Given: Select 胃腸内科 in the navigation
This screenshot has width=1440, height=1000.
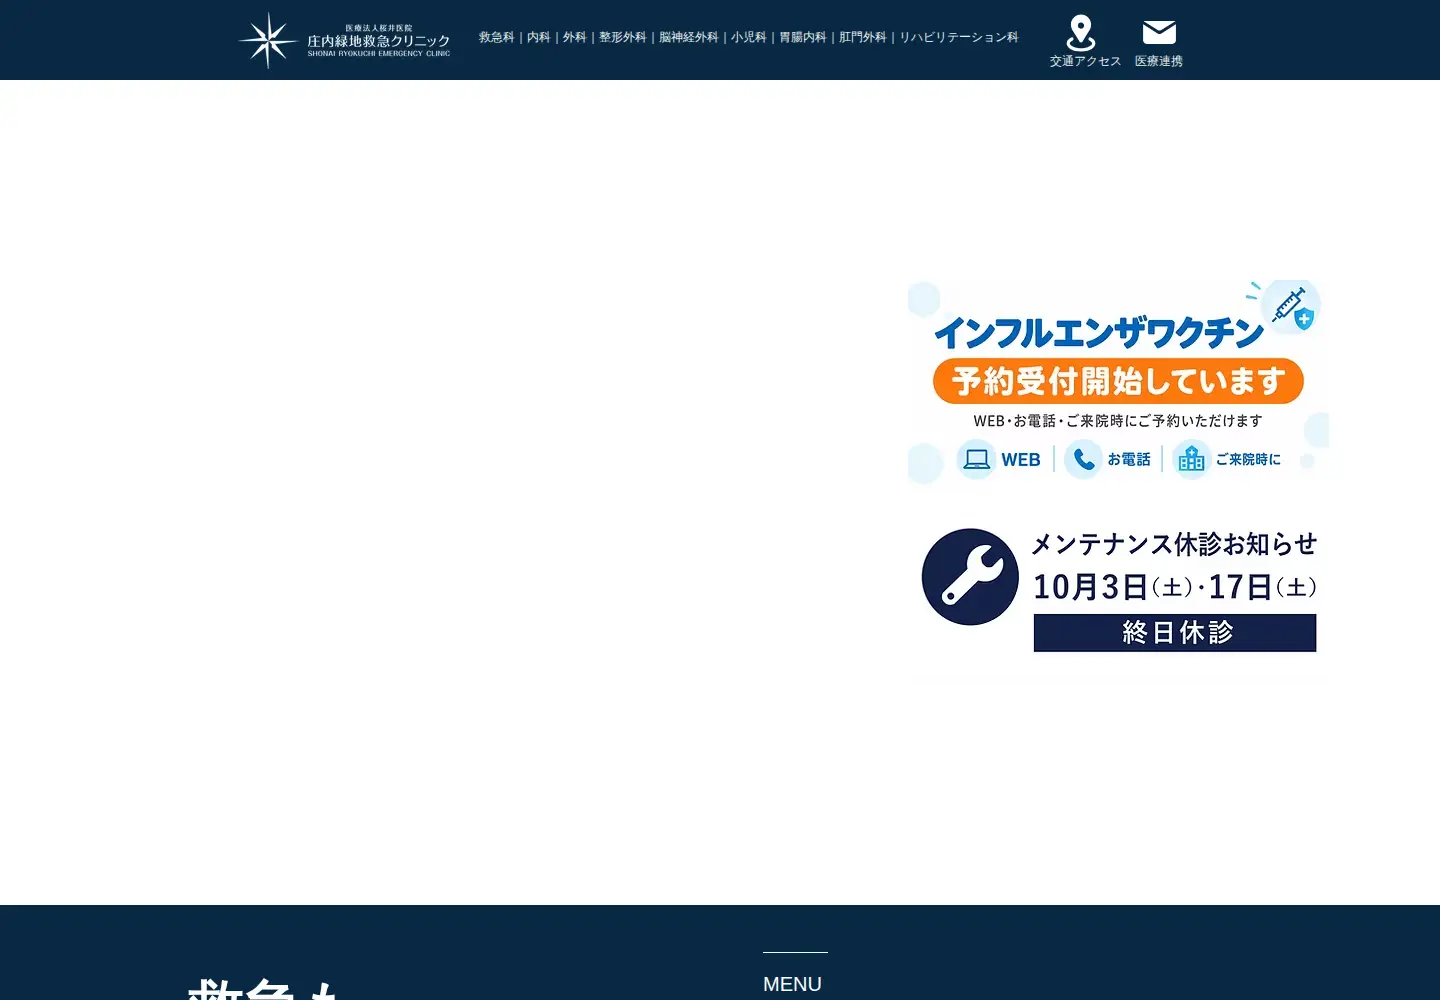Looking at the screenshot, I should pos(803,37).
